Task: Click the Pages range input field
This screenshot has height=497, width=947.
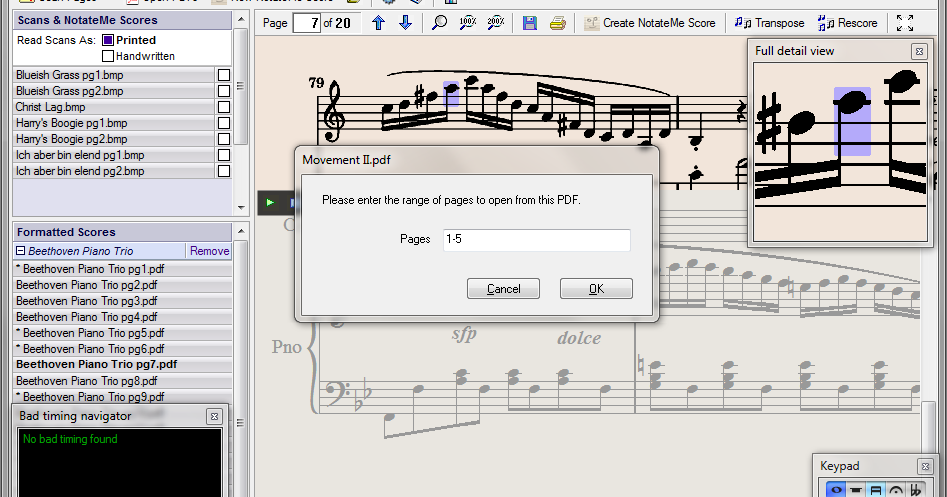Action: (536, 240)
